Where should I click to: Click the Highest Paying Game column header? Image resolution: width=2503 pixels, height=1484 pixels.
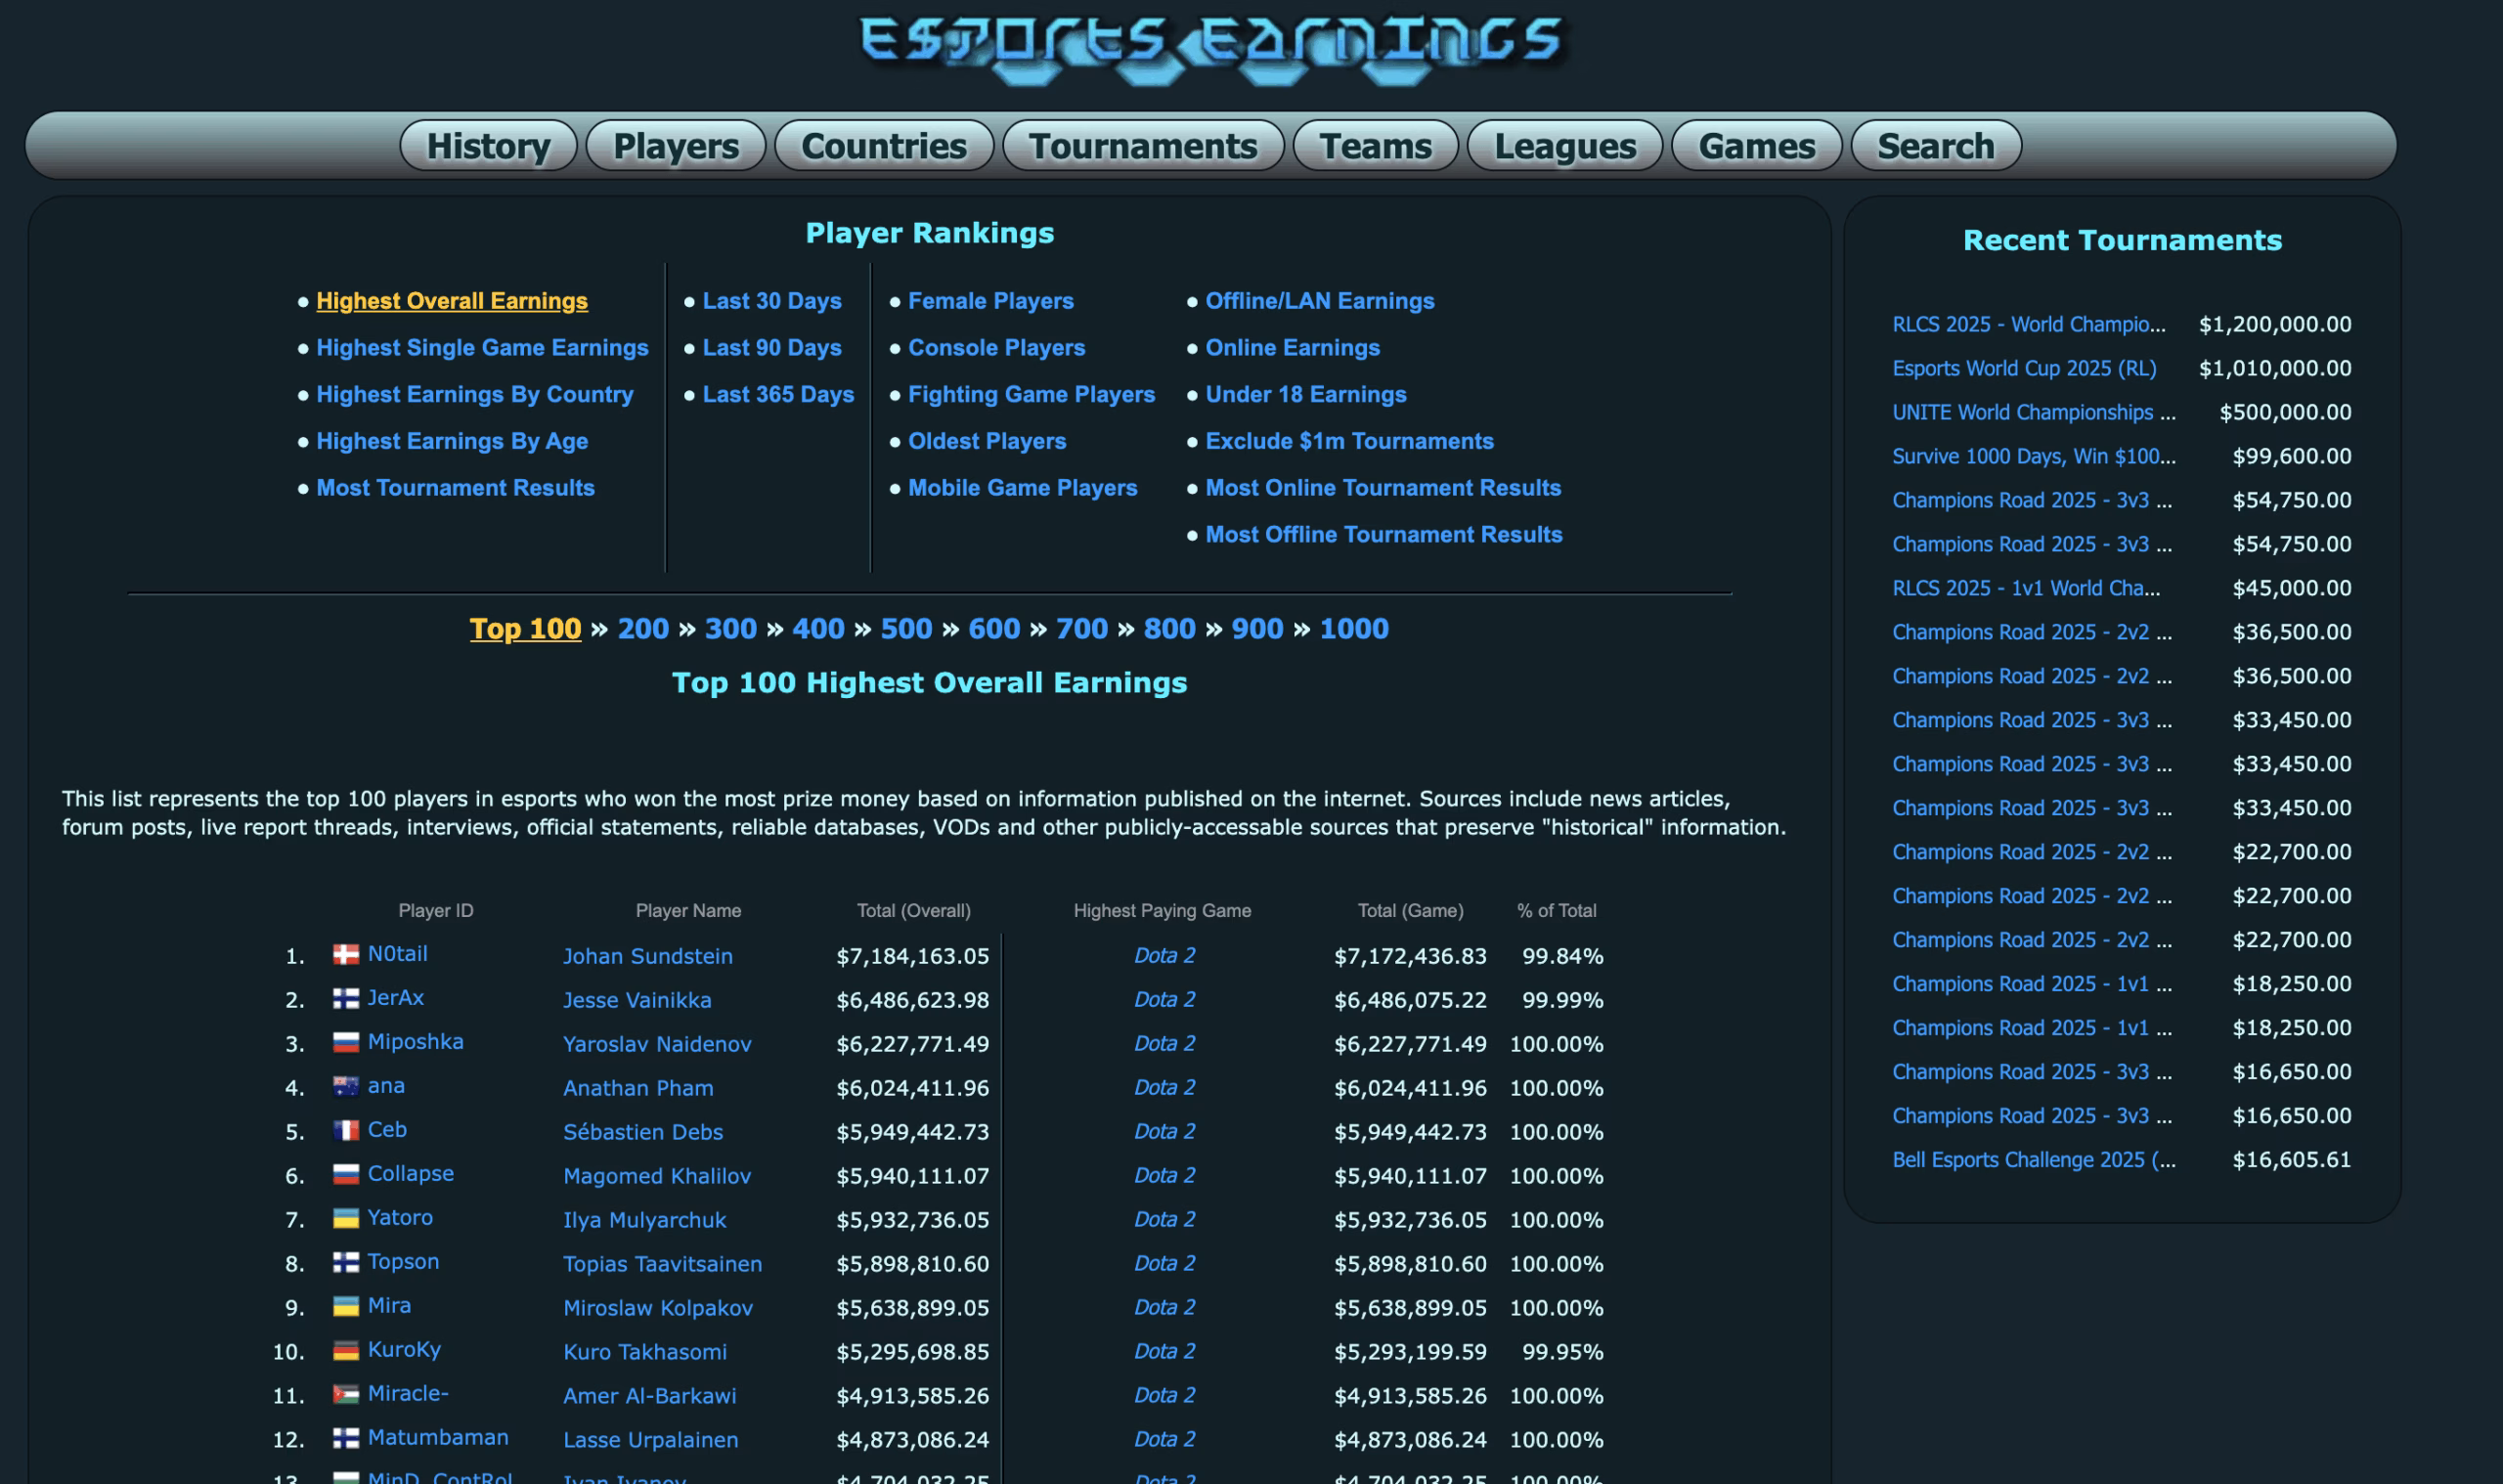coord(1162,911)
